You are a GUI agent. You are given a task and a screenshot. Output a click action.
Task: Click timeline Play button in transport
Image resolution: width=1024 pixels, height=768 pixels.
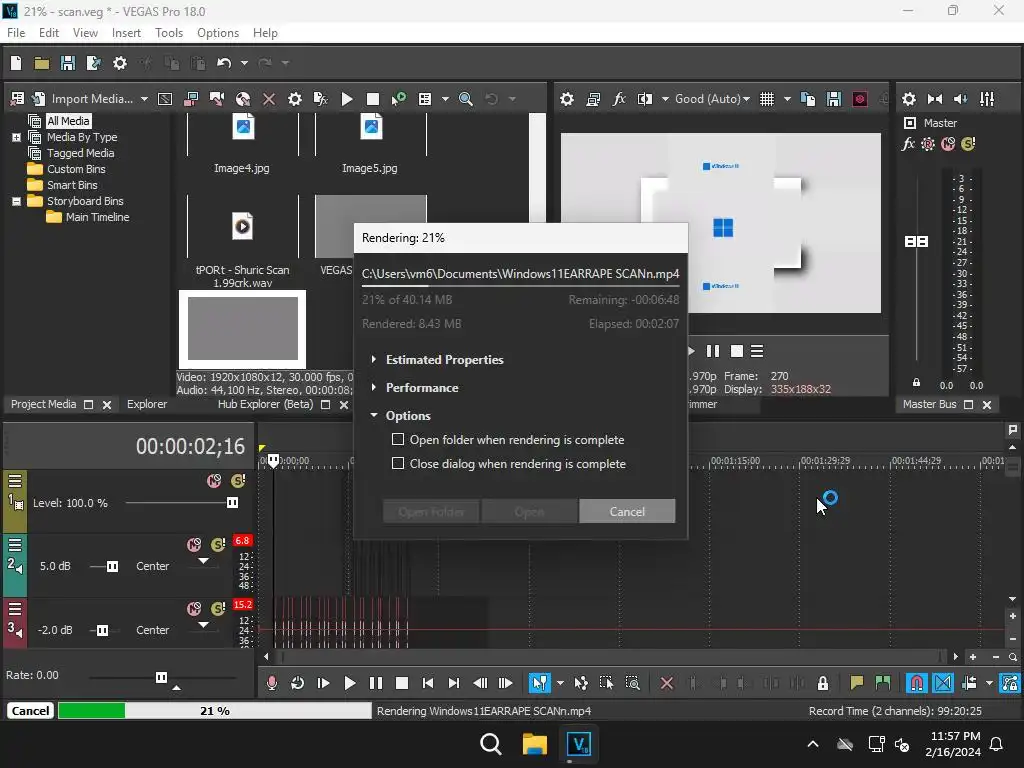(349, 683)
